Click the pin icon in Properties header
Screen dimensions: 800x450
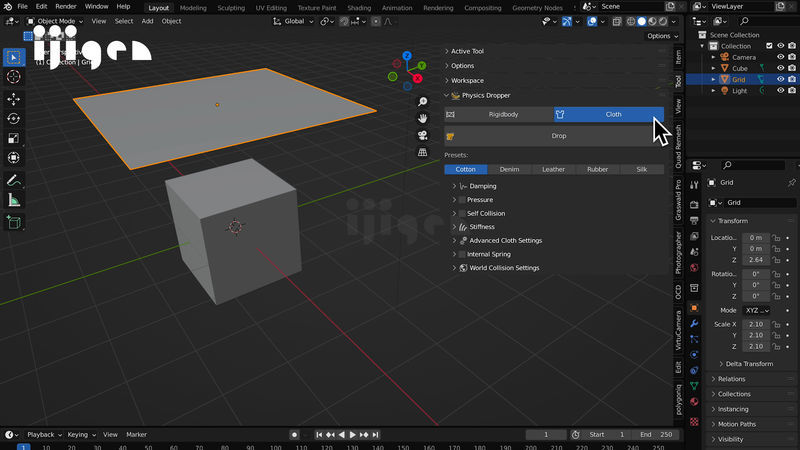[791, 182]
